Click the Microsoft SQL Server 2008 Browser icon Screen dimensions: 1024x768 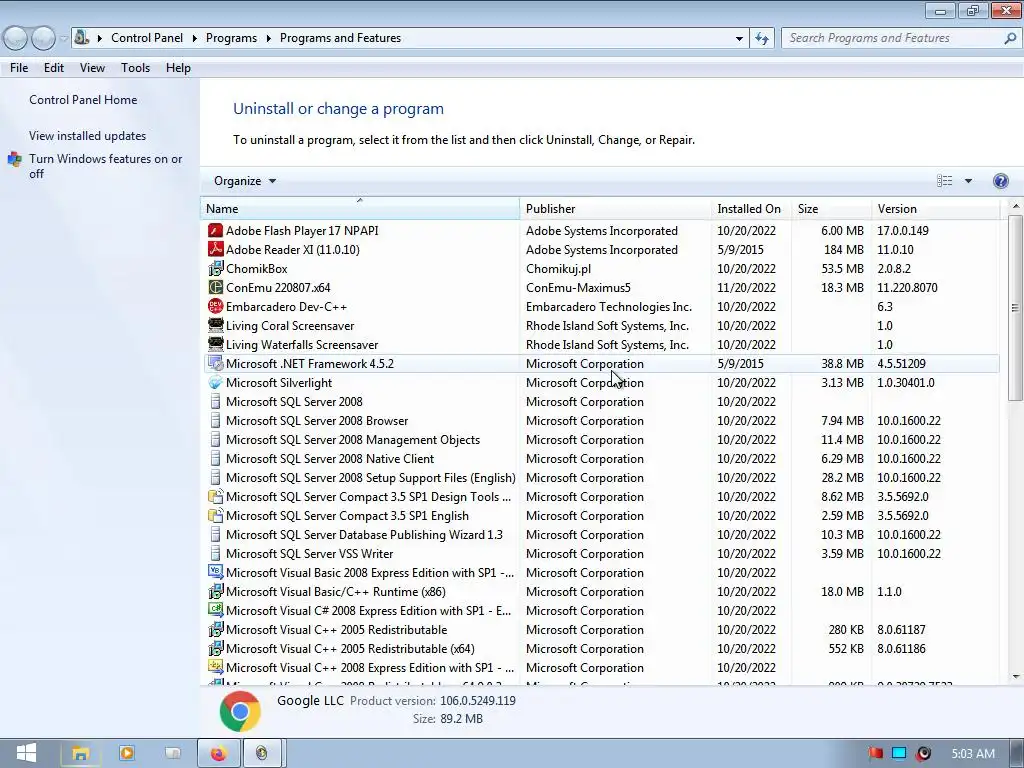tap(215, 421)
